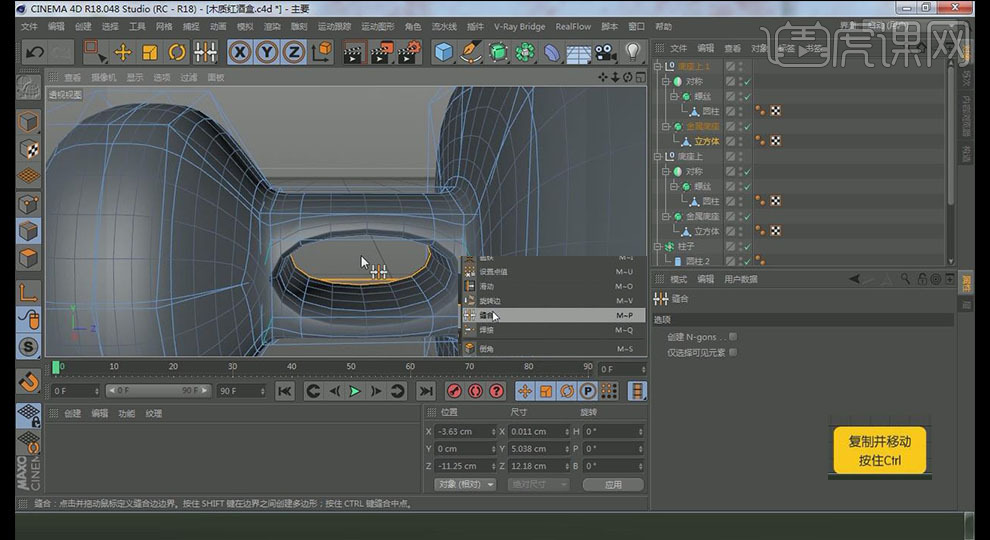
Task: Open the Floor environment icon
Action: 579,52
